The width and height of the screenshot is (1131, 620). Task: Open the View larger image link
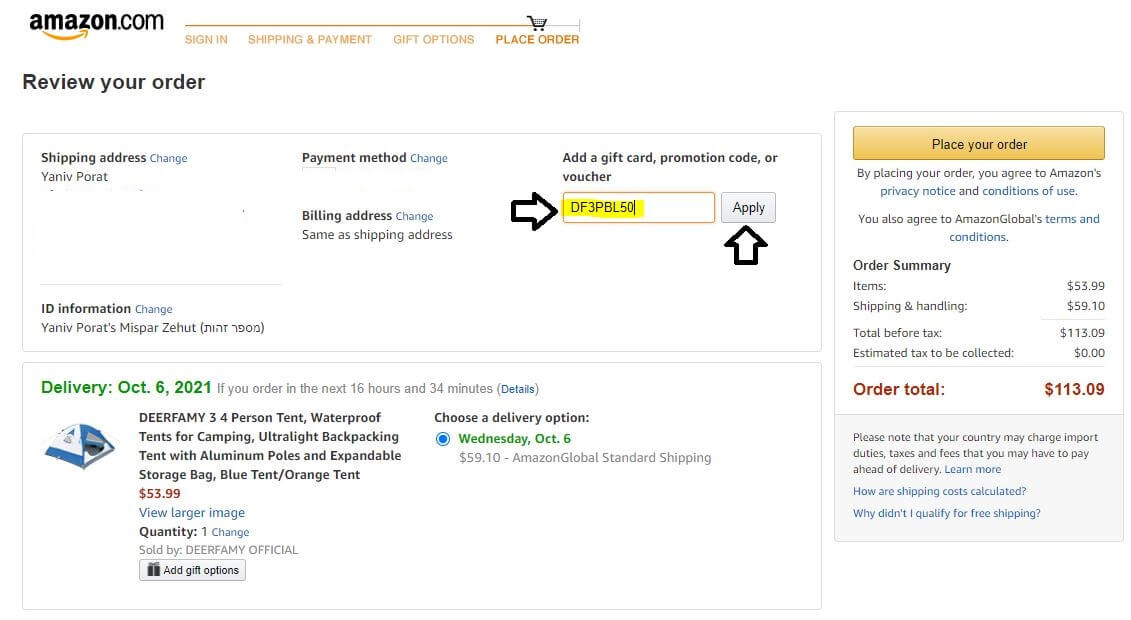192,513
